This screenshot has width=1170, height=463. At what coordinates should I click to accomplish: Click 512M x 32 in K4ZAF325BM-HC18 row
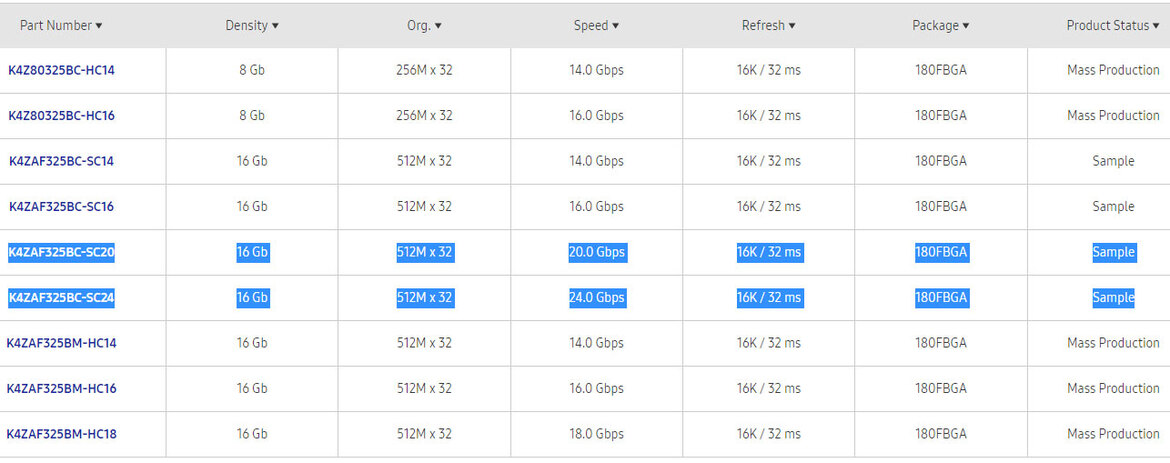point(424,435)
